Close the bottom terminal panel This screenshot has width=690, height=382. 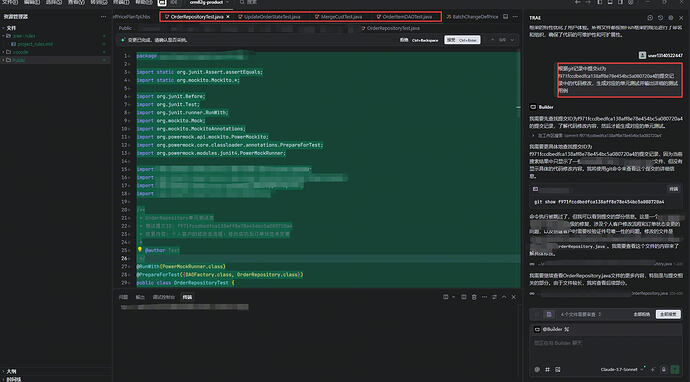514,297
